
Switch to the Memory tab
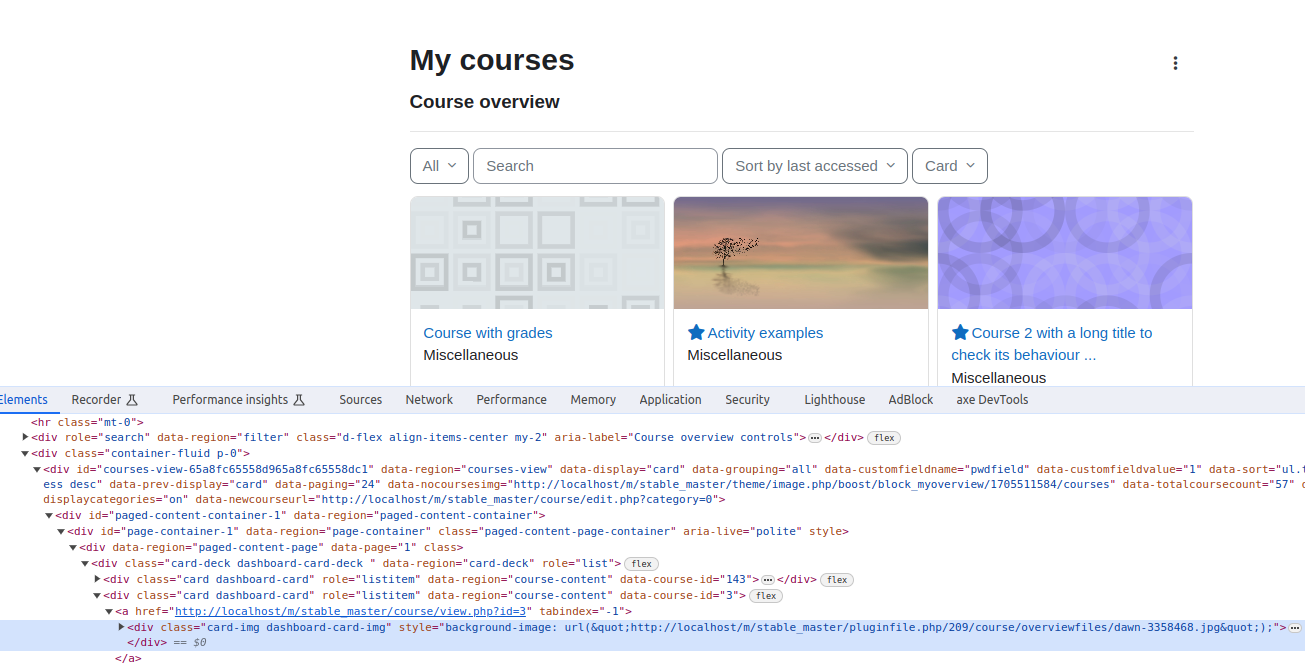point(593,399)
